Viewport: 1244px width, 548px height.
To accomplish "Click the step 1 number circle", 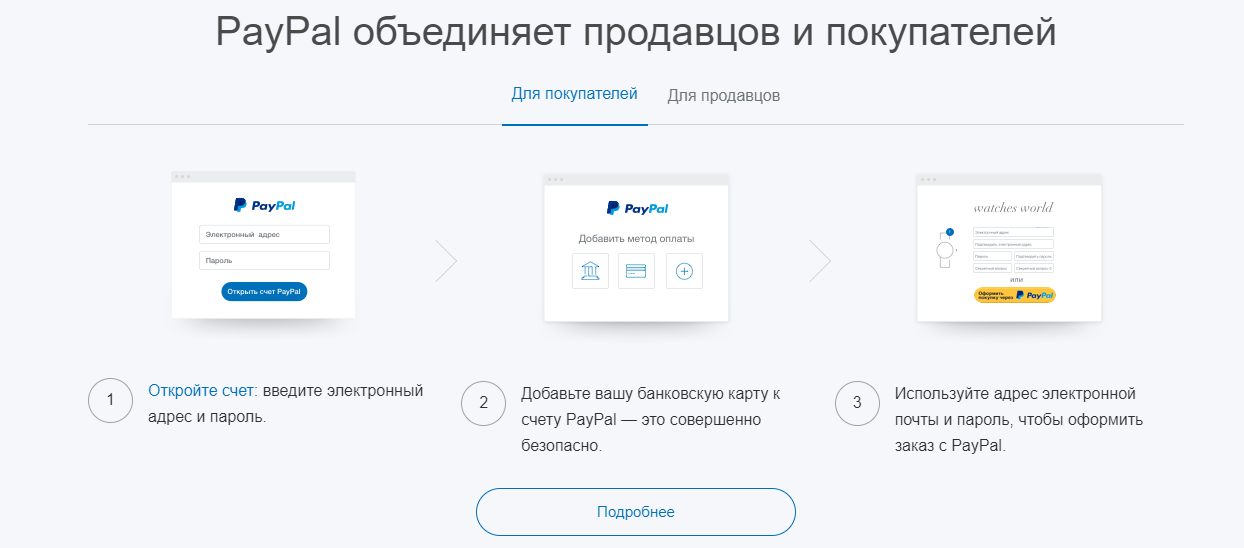I will [111, 402].
